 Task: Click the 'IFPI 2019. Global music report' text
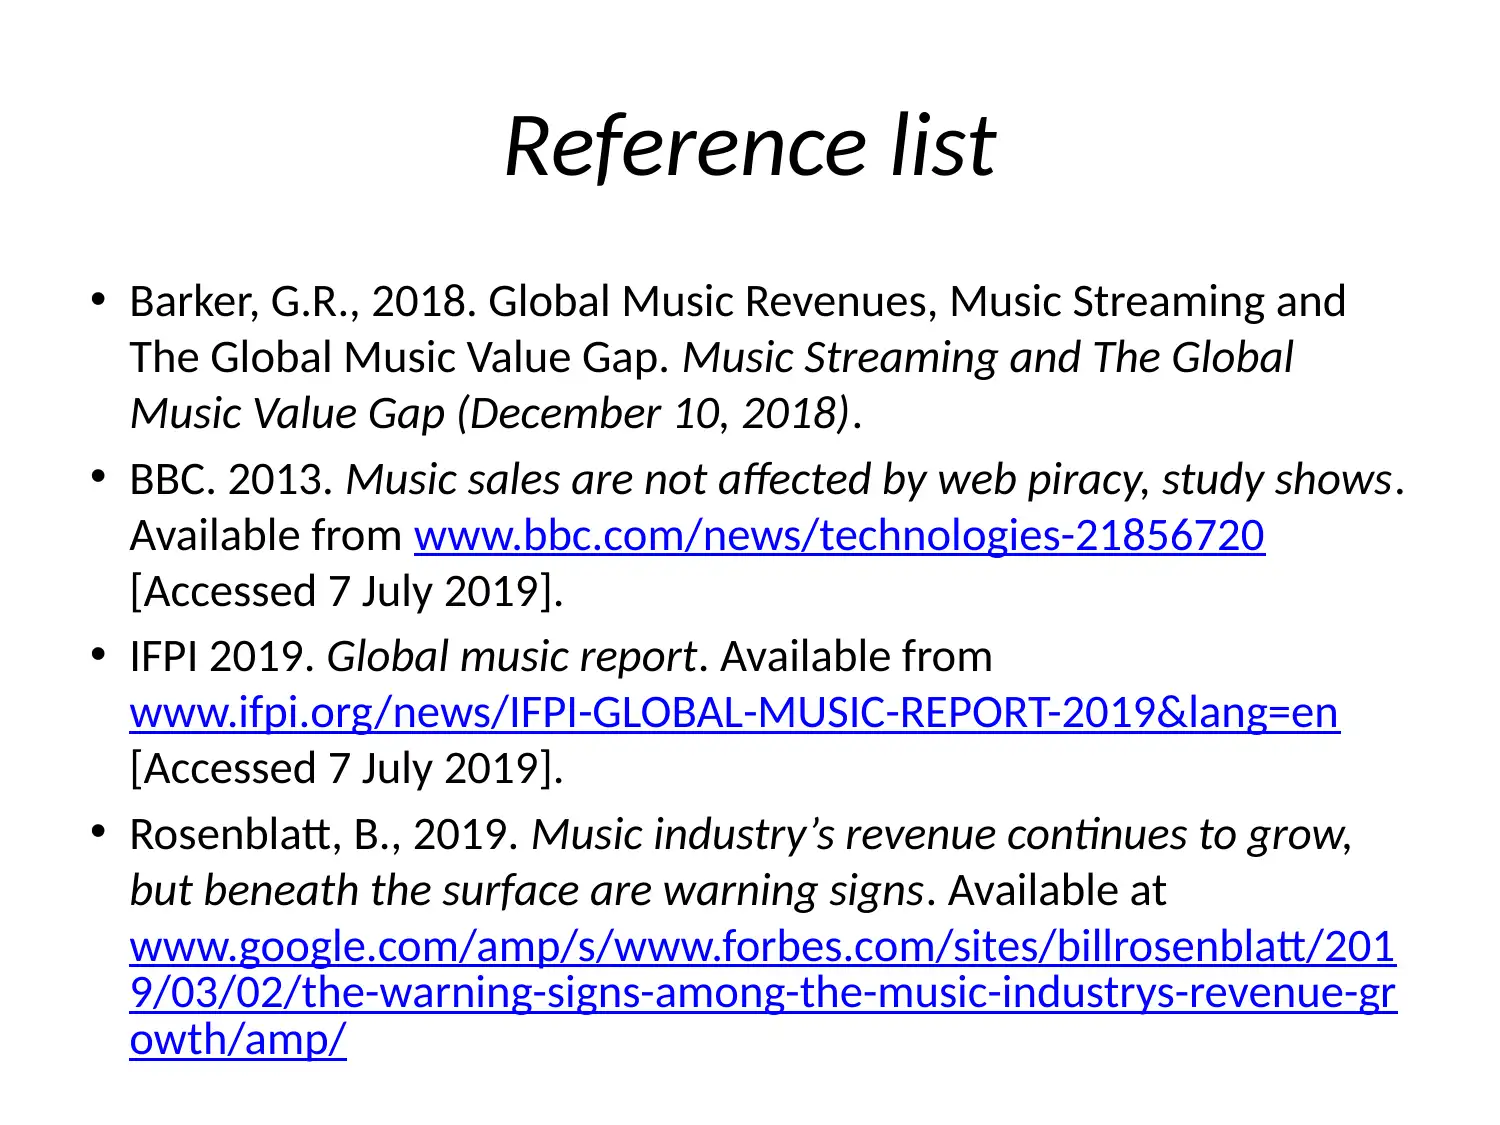coord(413,658)
